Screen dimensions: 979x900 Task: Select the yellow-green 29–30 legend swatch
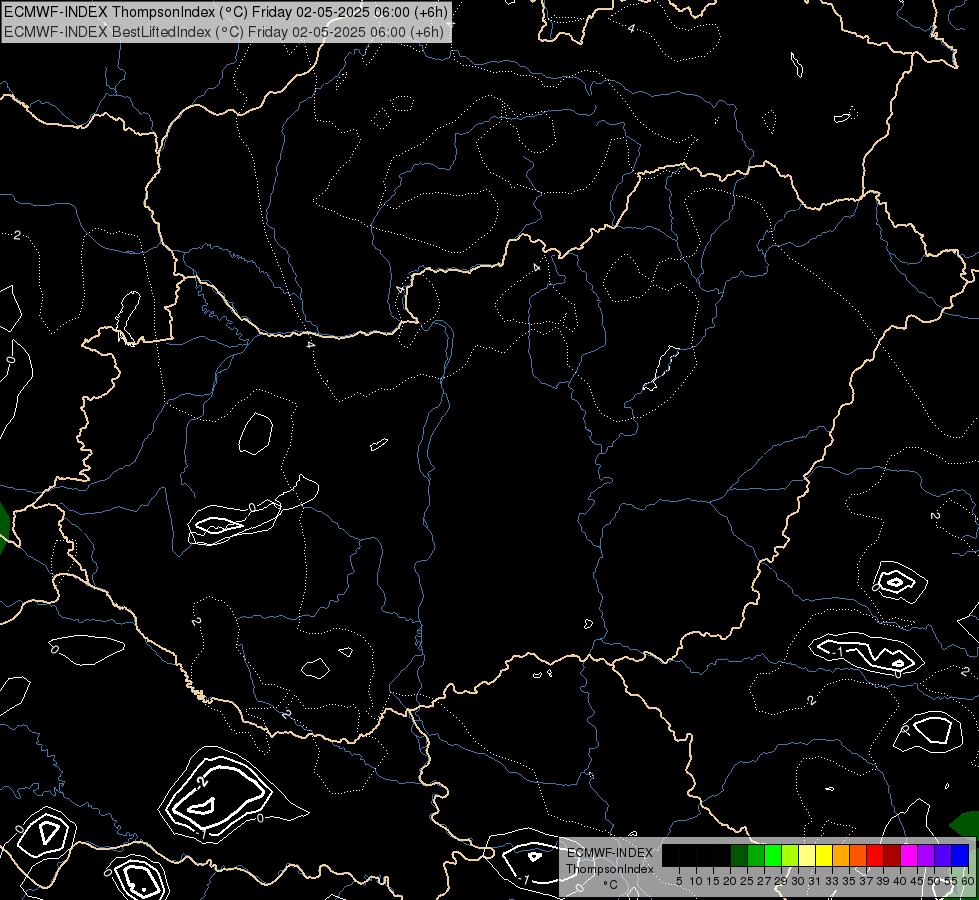click(790, 855)
